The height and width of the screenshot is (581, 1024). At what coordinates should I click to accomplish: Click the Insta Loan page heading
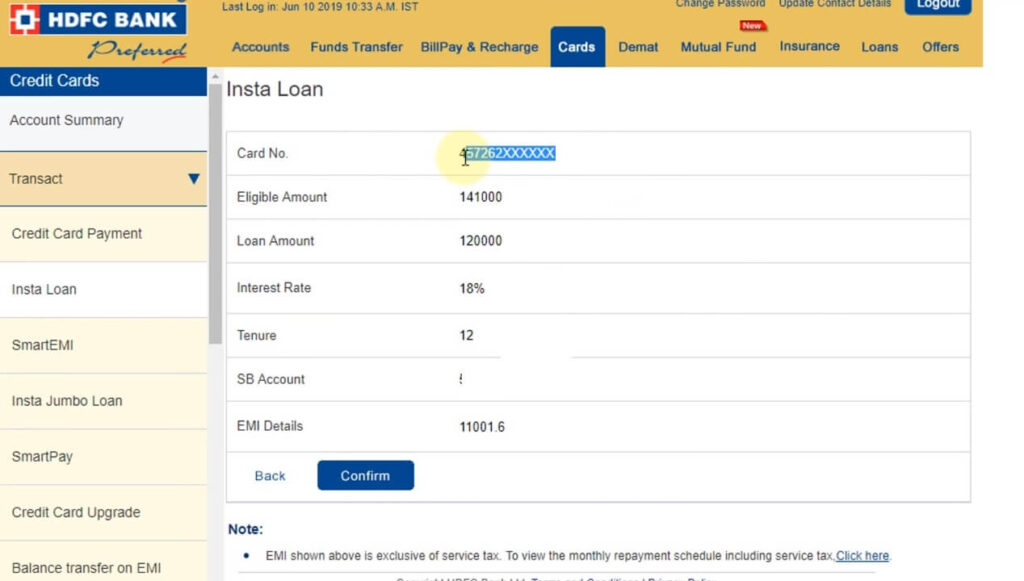[x=274, y=89]
